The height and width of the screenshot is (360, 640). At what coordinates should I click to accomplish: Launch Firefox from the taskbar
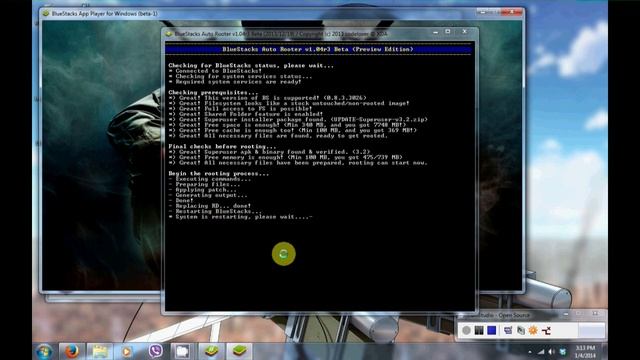click(71, 351)
